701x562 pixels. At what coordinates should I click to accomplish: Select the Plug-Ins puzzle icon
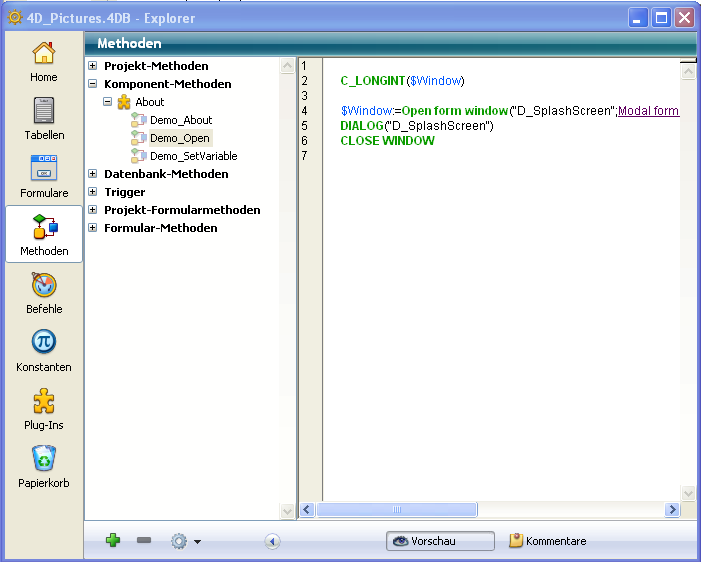[x=43, y=408]
